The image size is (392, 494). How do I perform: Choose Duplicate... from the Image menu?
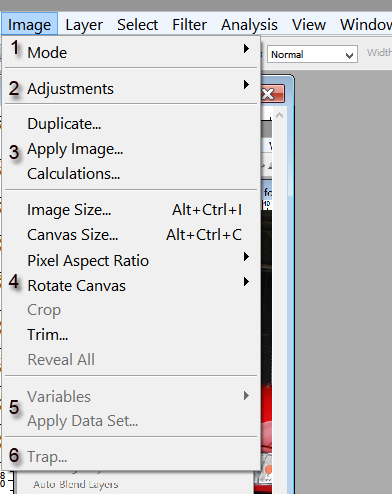click(64, 124)
